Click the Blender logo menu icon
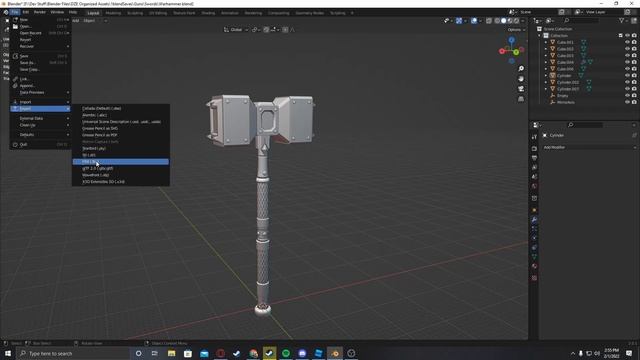Image resolution: width=640 pixels, height=360 pixels. [6, 12]
